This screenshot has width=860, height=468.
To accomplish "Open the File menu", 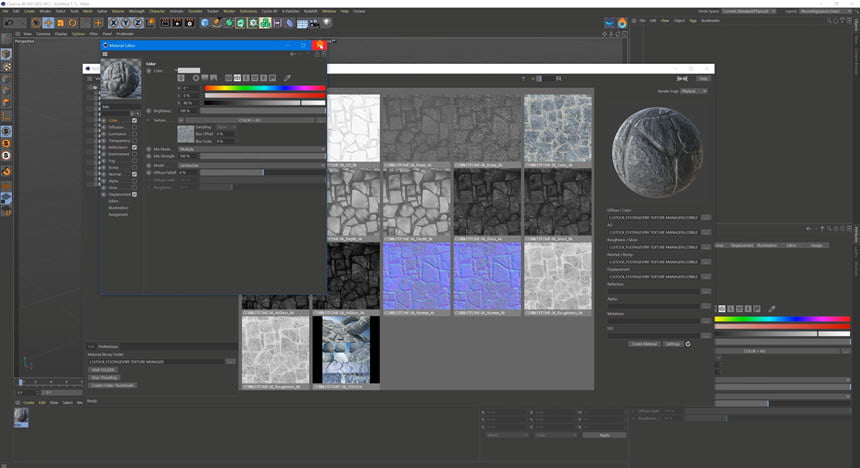I will click(x=5, y=11).
